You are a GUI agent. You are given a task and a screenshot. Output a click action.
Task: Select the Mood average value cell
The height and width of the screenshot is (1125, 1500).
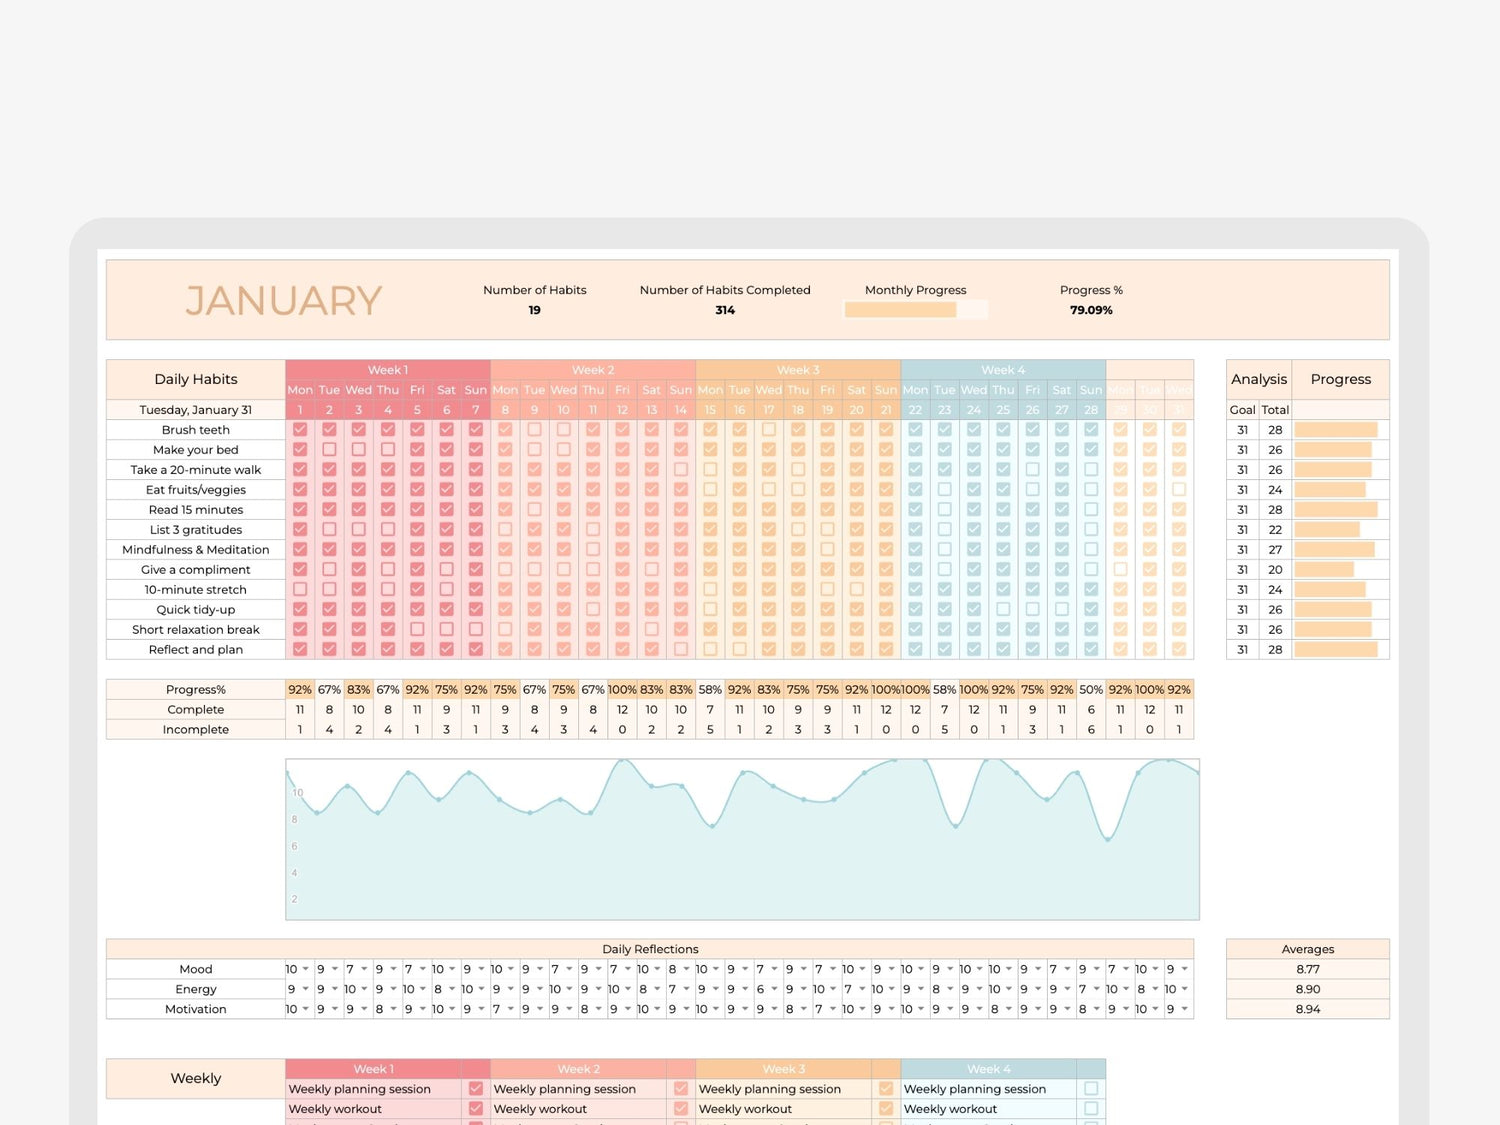click(1307, 969)
